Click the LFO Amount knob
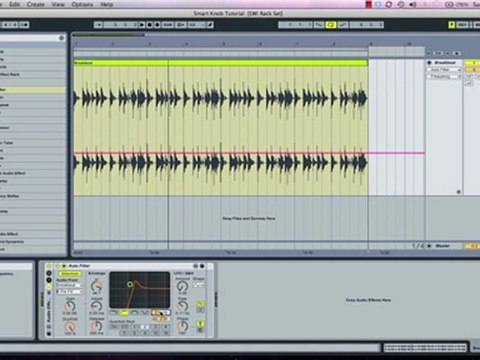Viewport: 480px width, 360px height. pos(182,286)
